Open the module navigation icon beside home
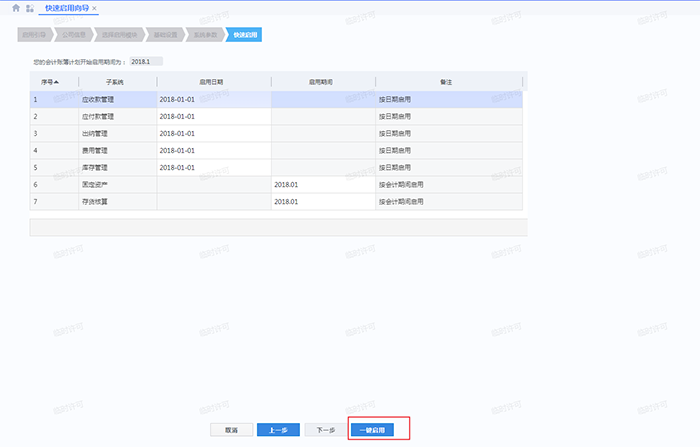 (x=30, y=8)
